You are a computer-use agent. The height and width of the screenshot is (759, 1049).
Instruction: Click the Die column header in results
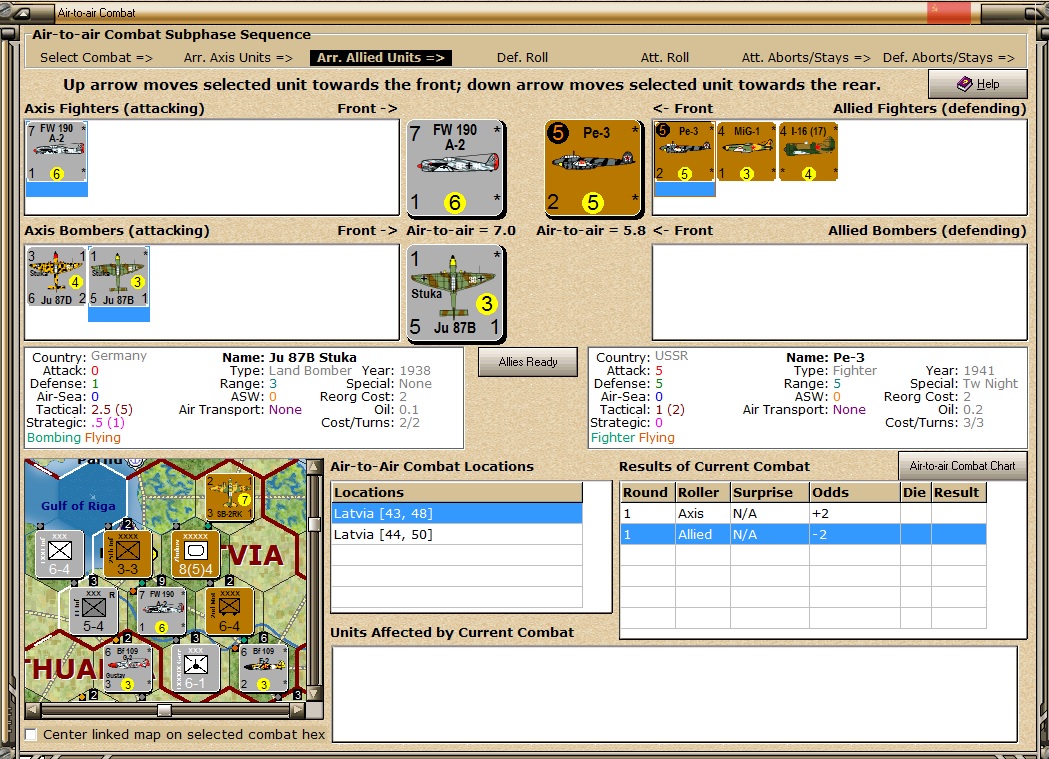(915, 493)
